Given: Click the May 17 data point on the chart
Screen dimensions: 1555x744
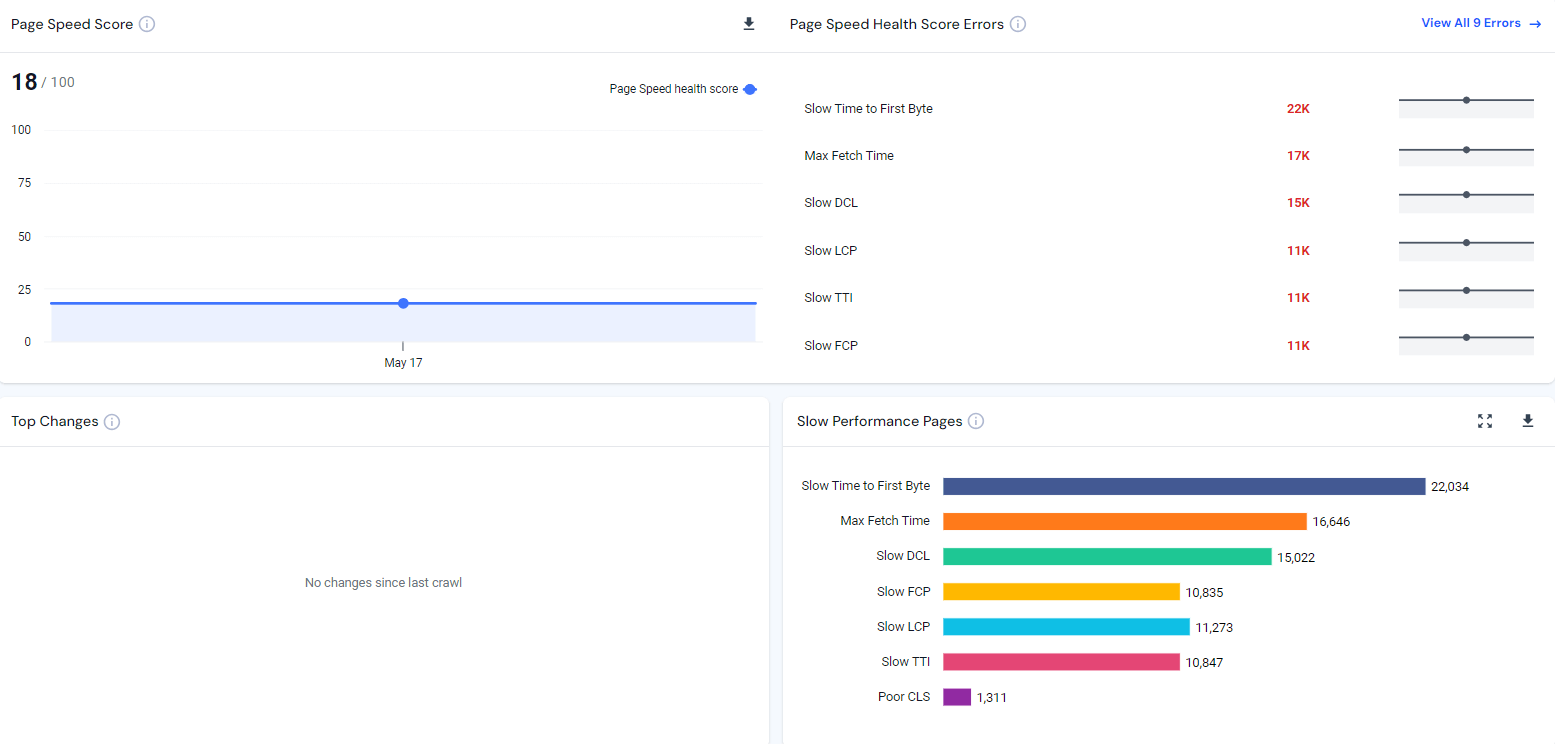Looking at the screenshot, I should 403,303.
